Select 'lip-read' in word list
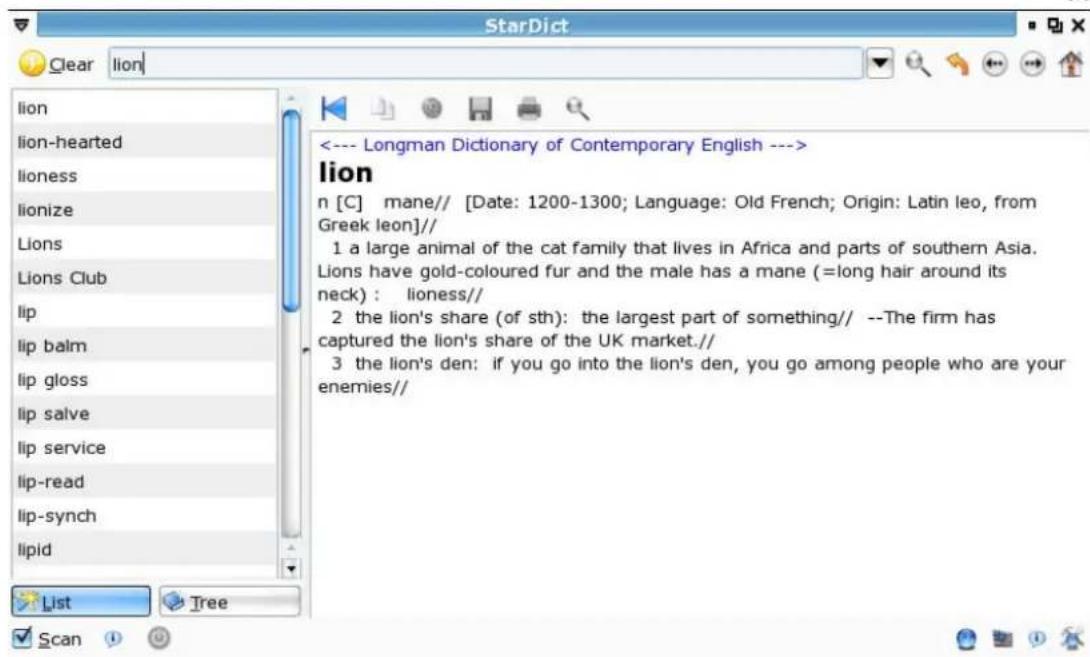The image size is (1090, 657). (144, 482)
